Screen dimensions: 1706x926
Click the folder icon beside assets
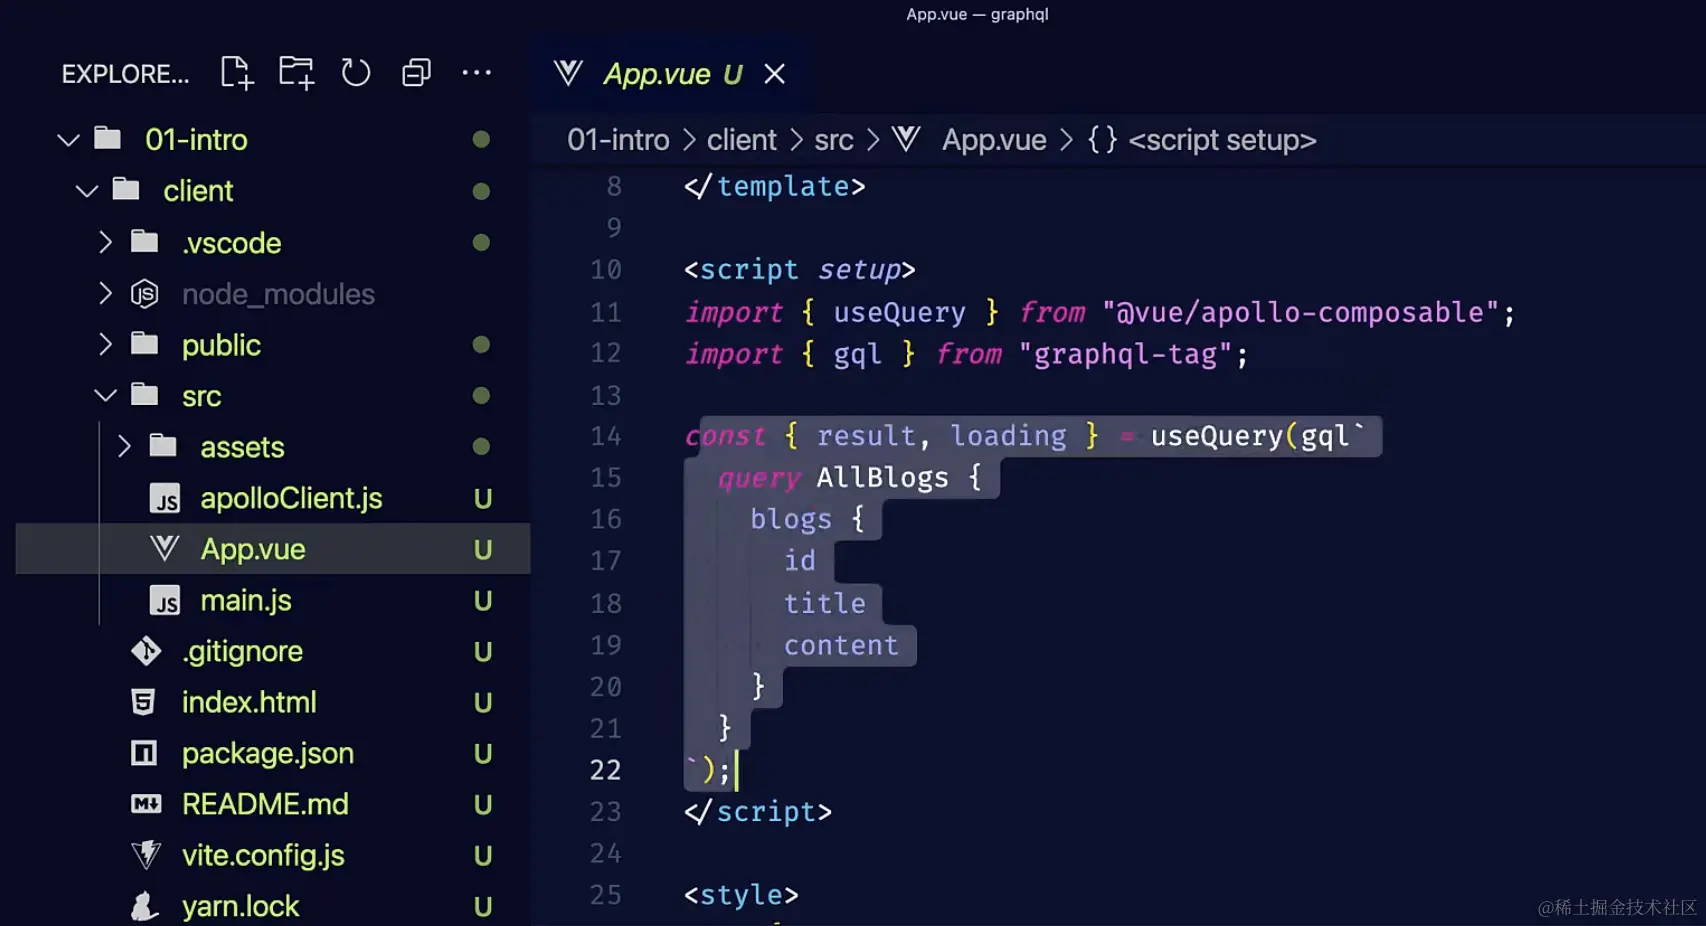(x=163, y=445)
